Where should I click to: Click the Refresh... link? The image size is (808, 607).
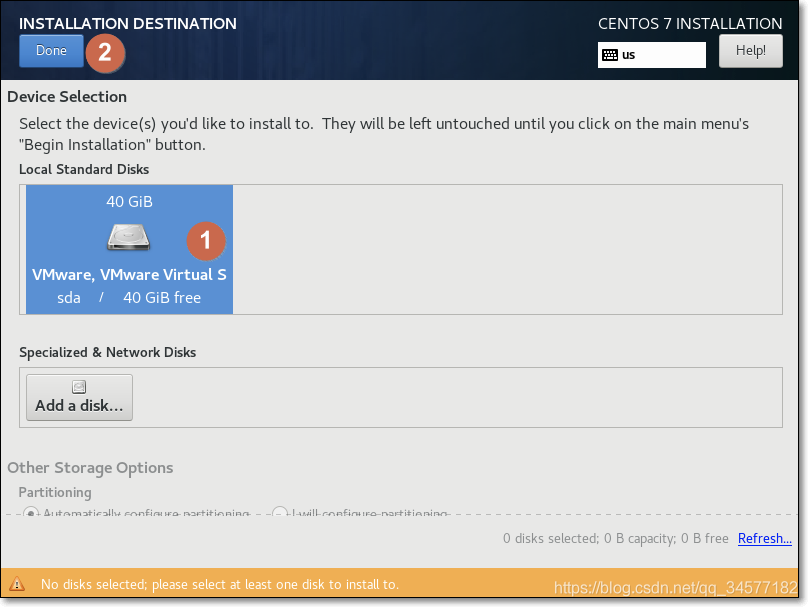coord(765,538)
